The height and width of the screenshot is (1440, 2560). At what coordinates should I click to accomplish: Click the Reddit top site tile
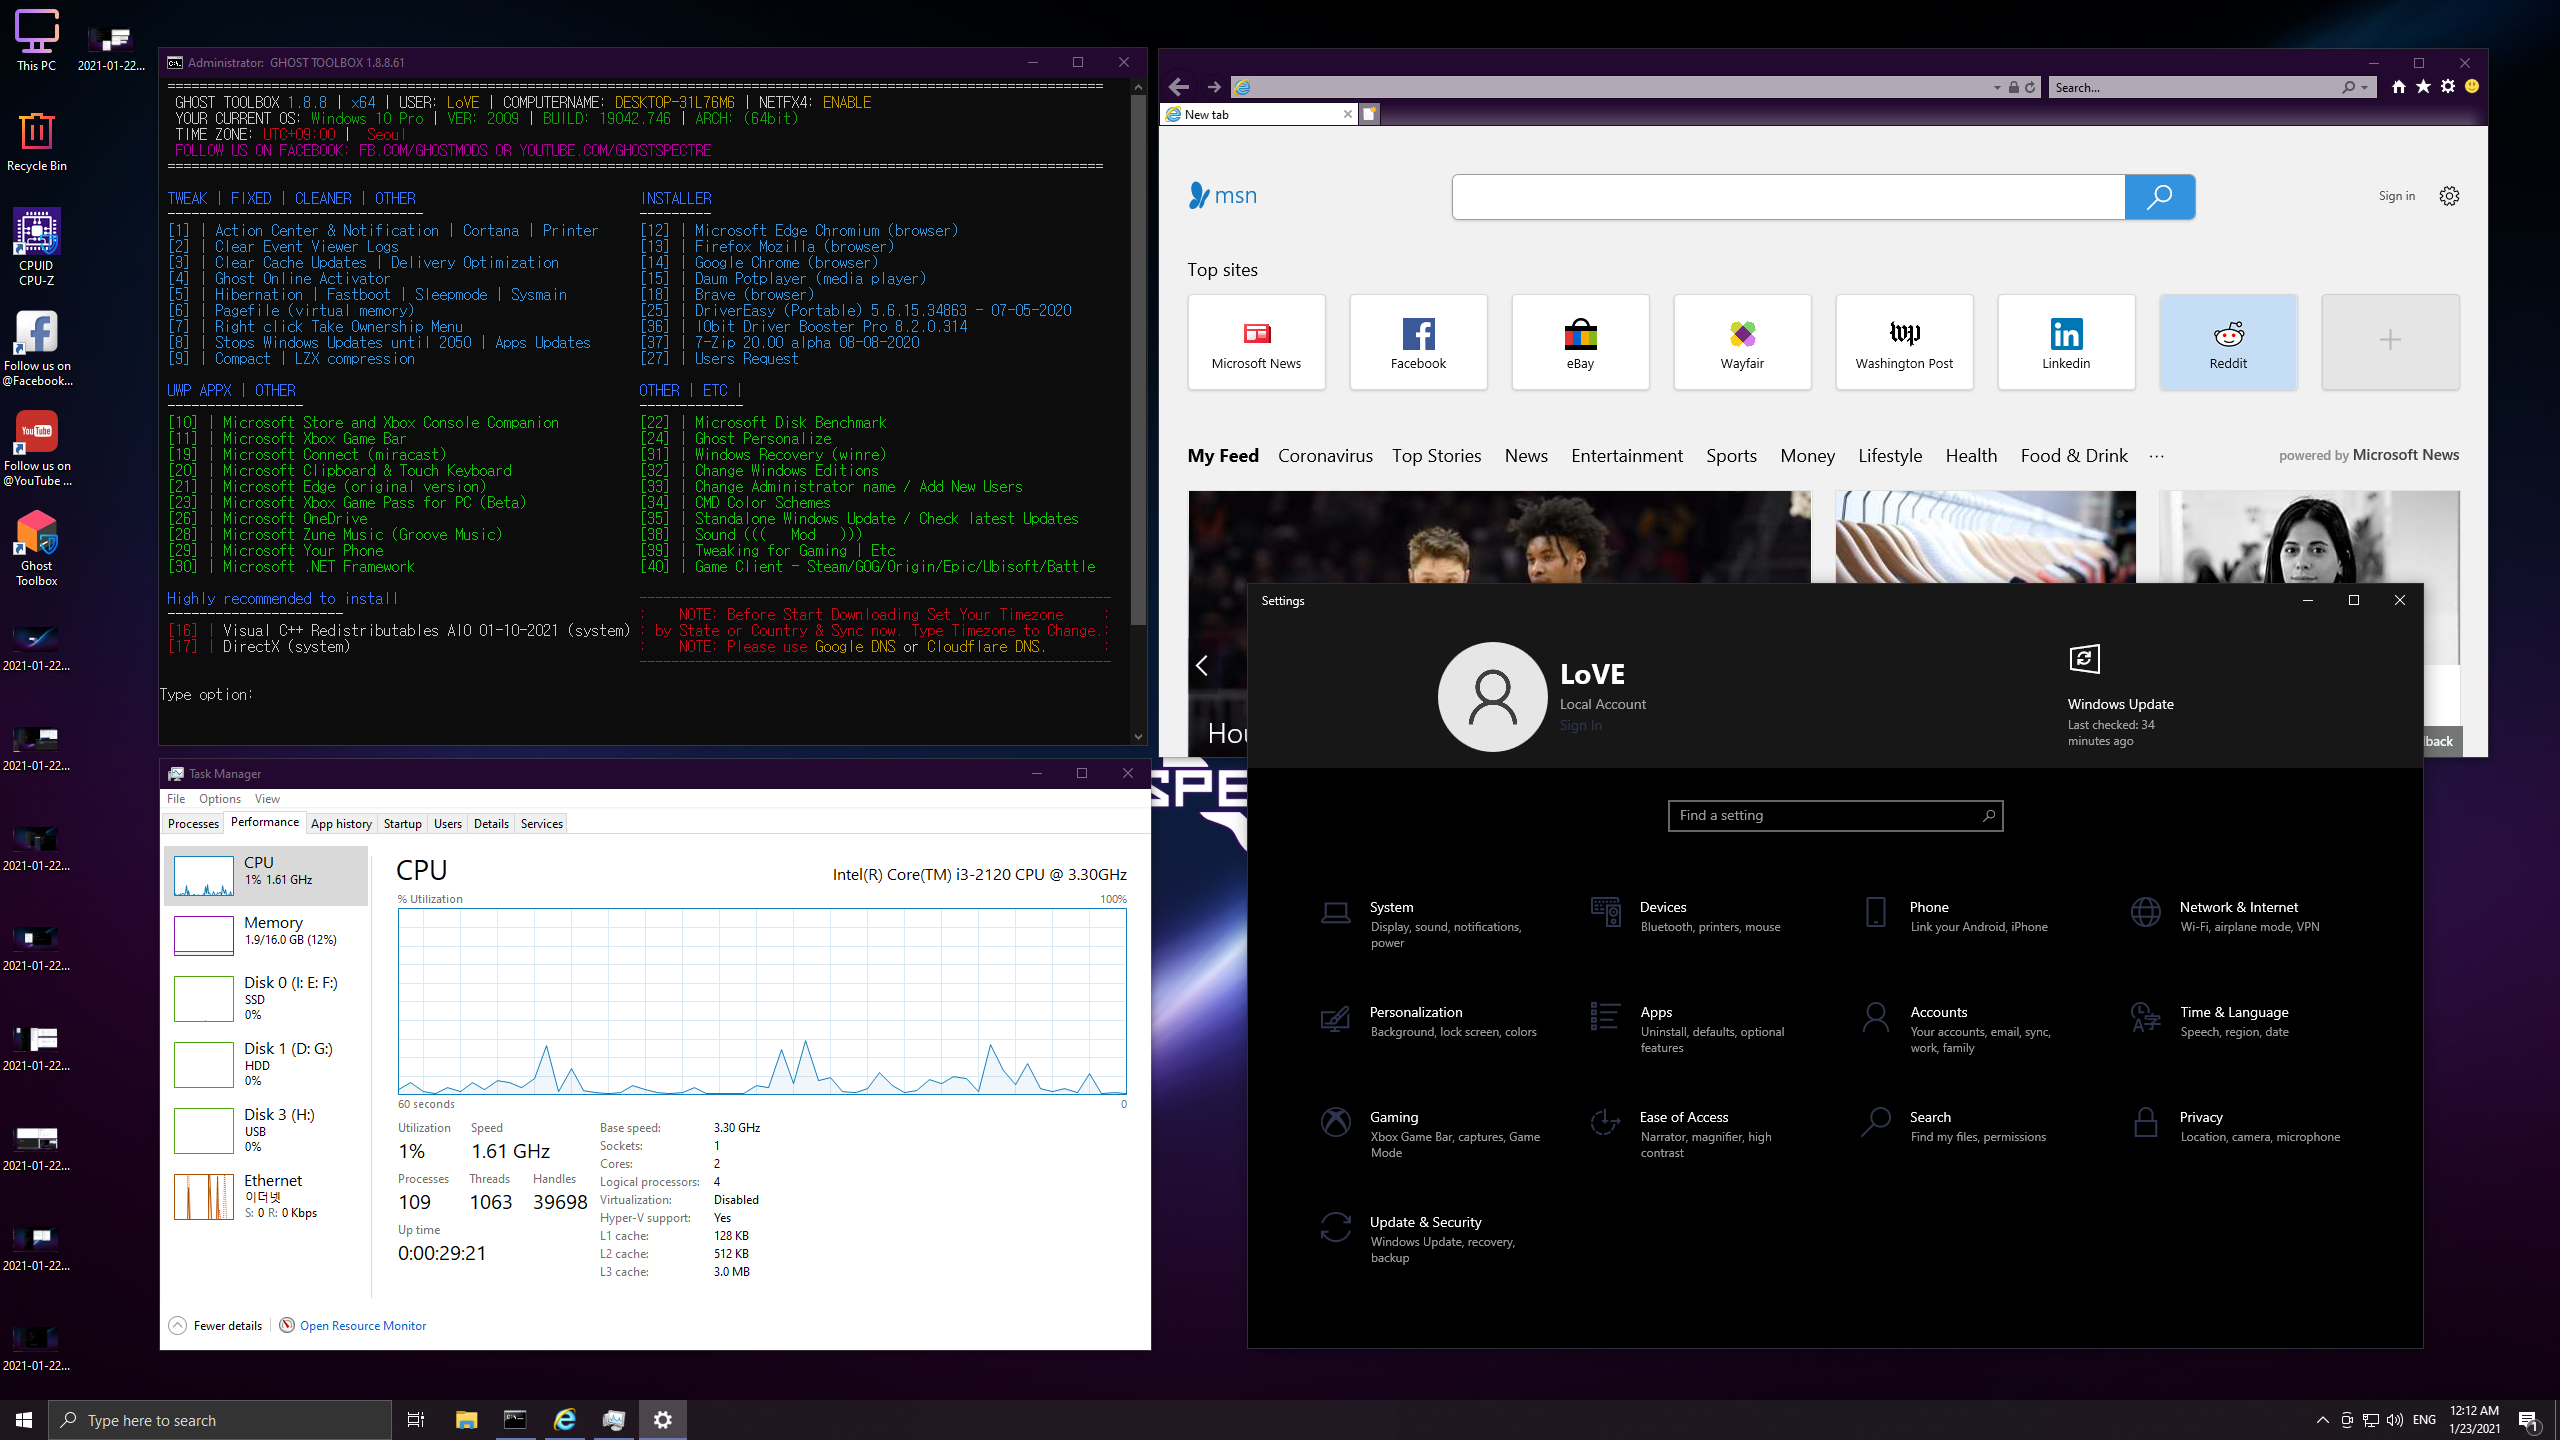point(2228,342)
